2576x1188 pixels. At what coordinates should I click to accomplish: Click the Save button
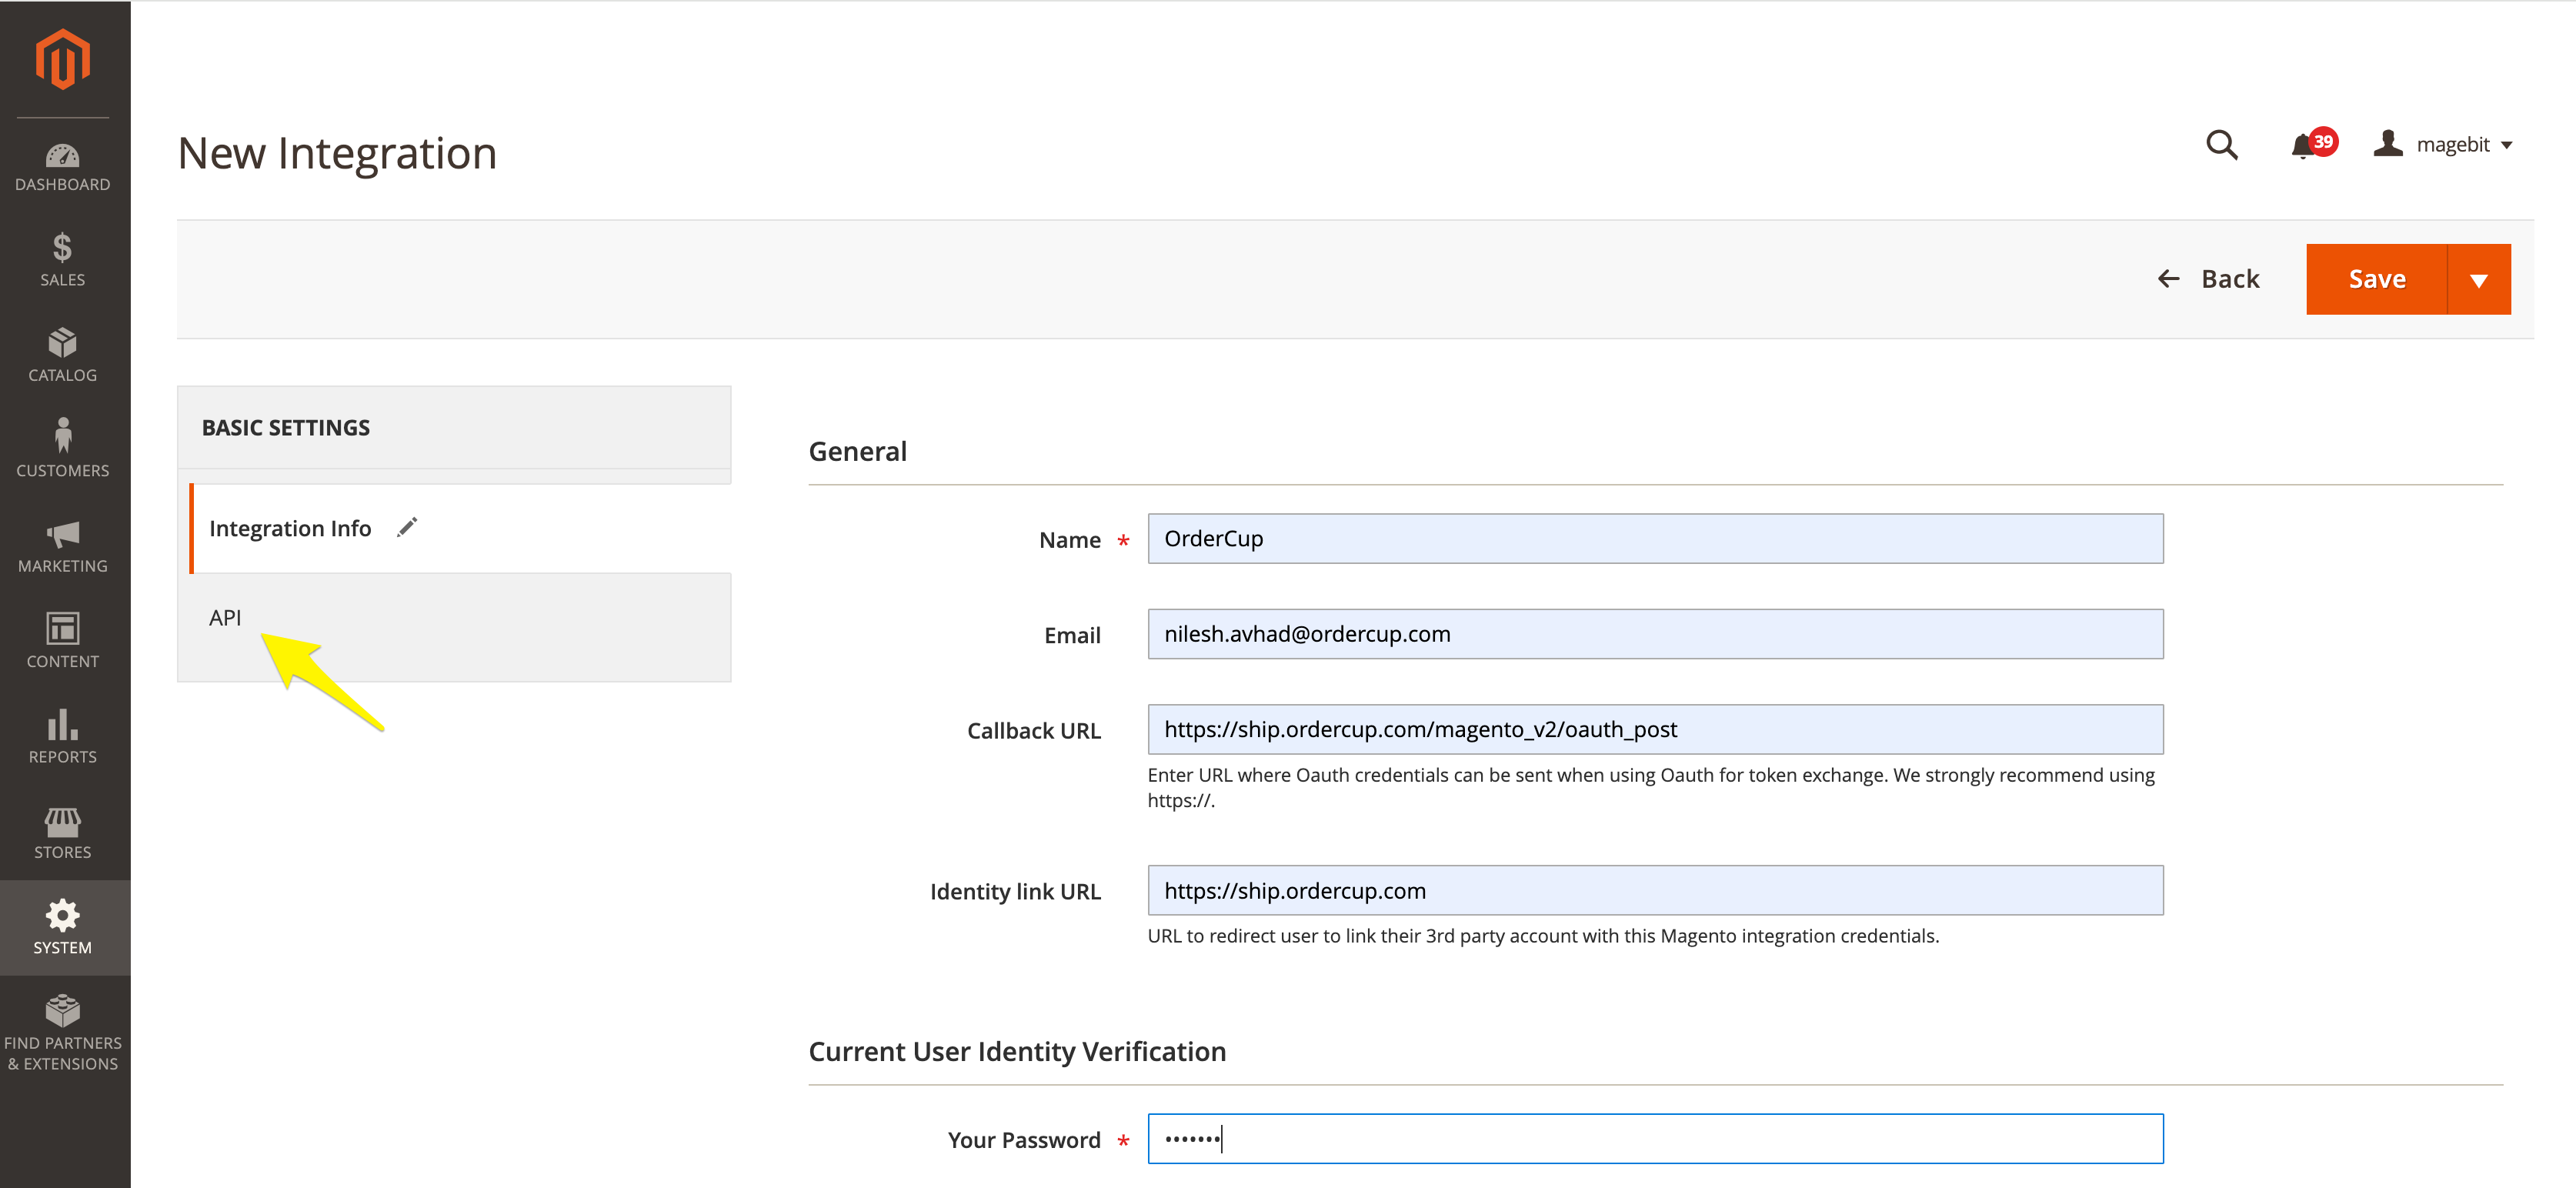(x=2376, y=280)
